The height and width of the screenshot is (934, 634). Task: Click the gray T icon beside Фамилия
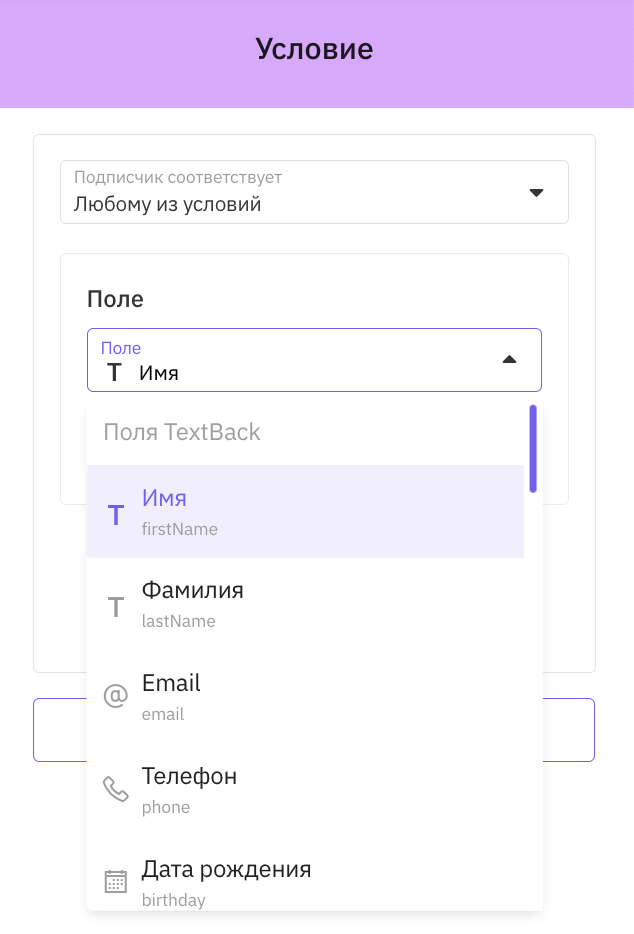116,608
